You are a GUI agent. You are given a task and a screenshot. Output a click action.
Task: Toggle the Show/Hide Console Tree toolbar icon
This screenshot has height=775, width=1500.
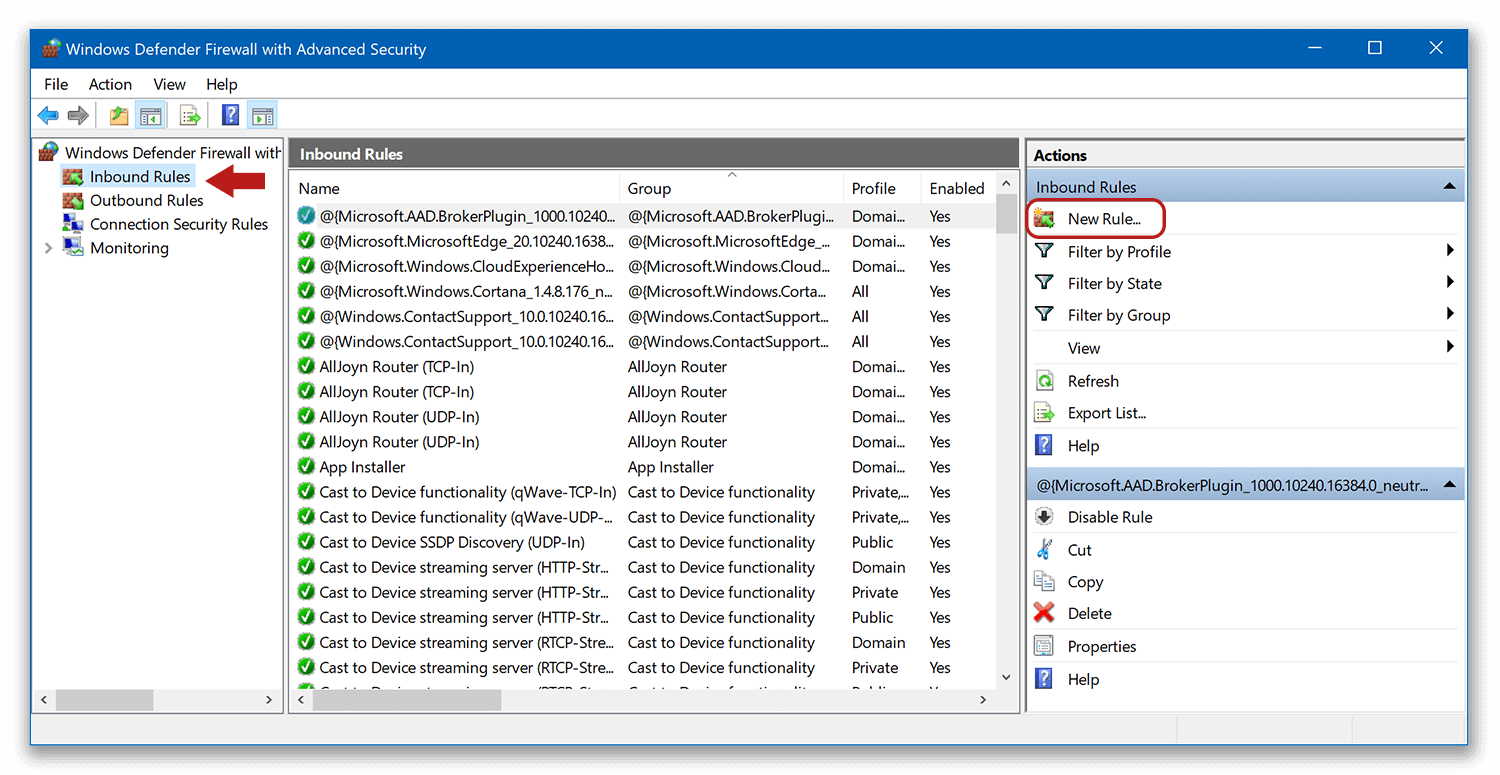pos(151,116)
